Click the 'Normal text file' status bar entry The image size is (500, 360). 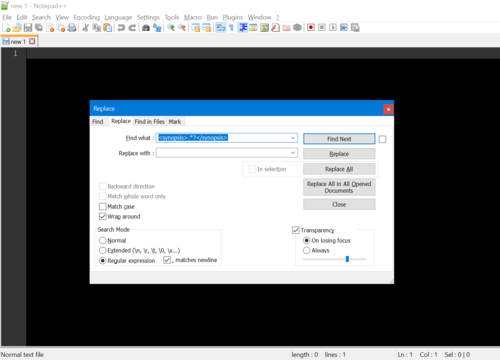[22, 355]
